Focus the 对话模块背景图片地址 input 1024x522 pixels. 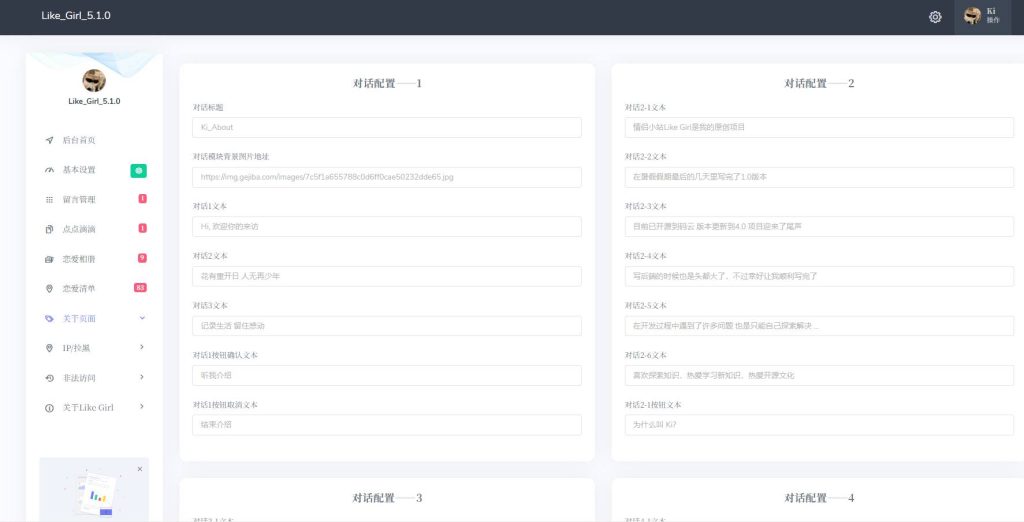387,177
